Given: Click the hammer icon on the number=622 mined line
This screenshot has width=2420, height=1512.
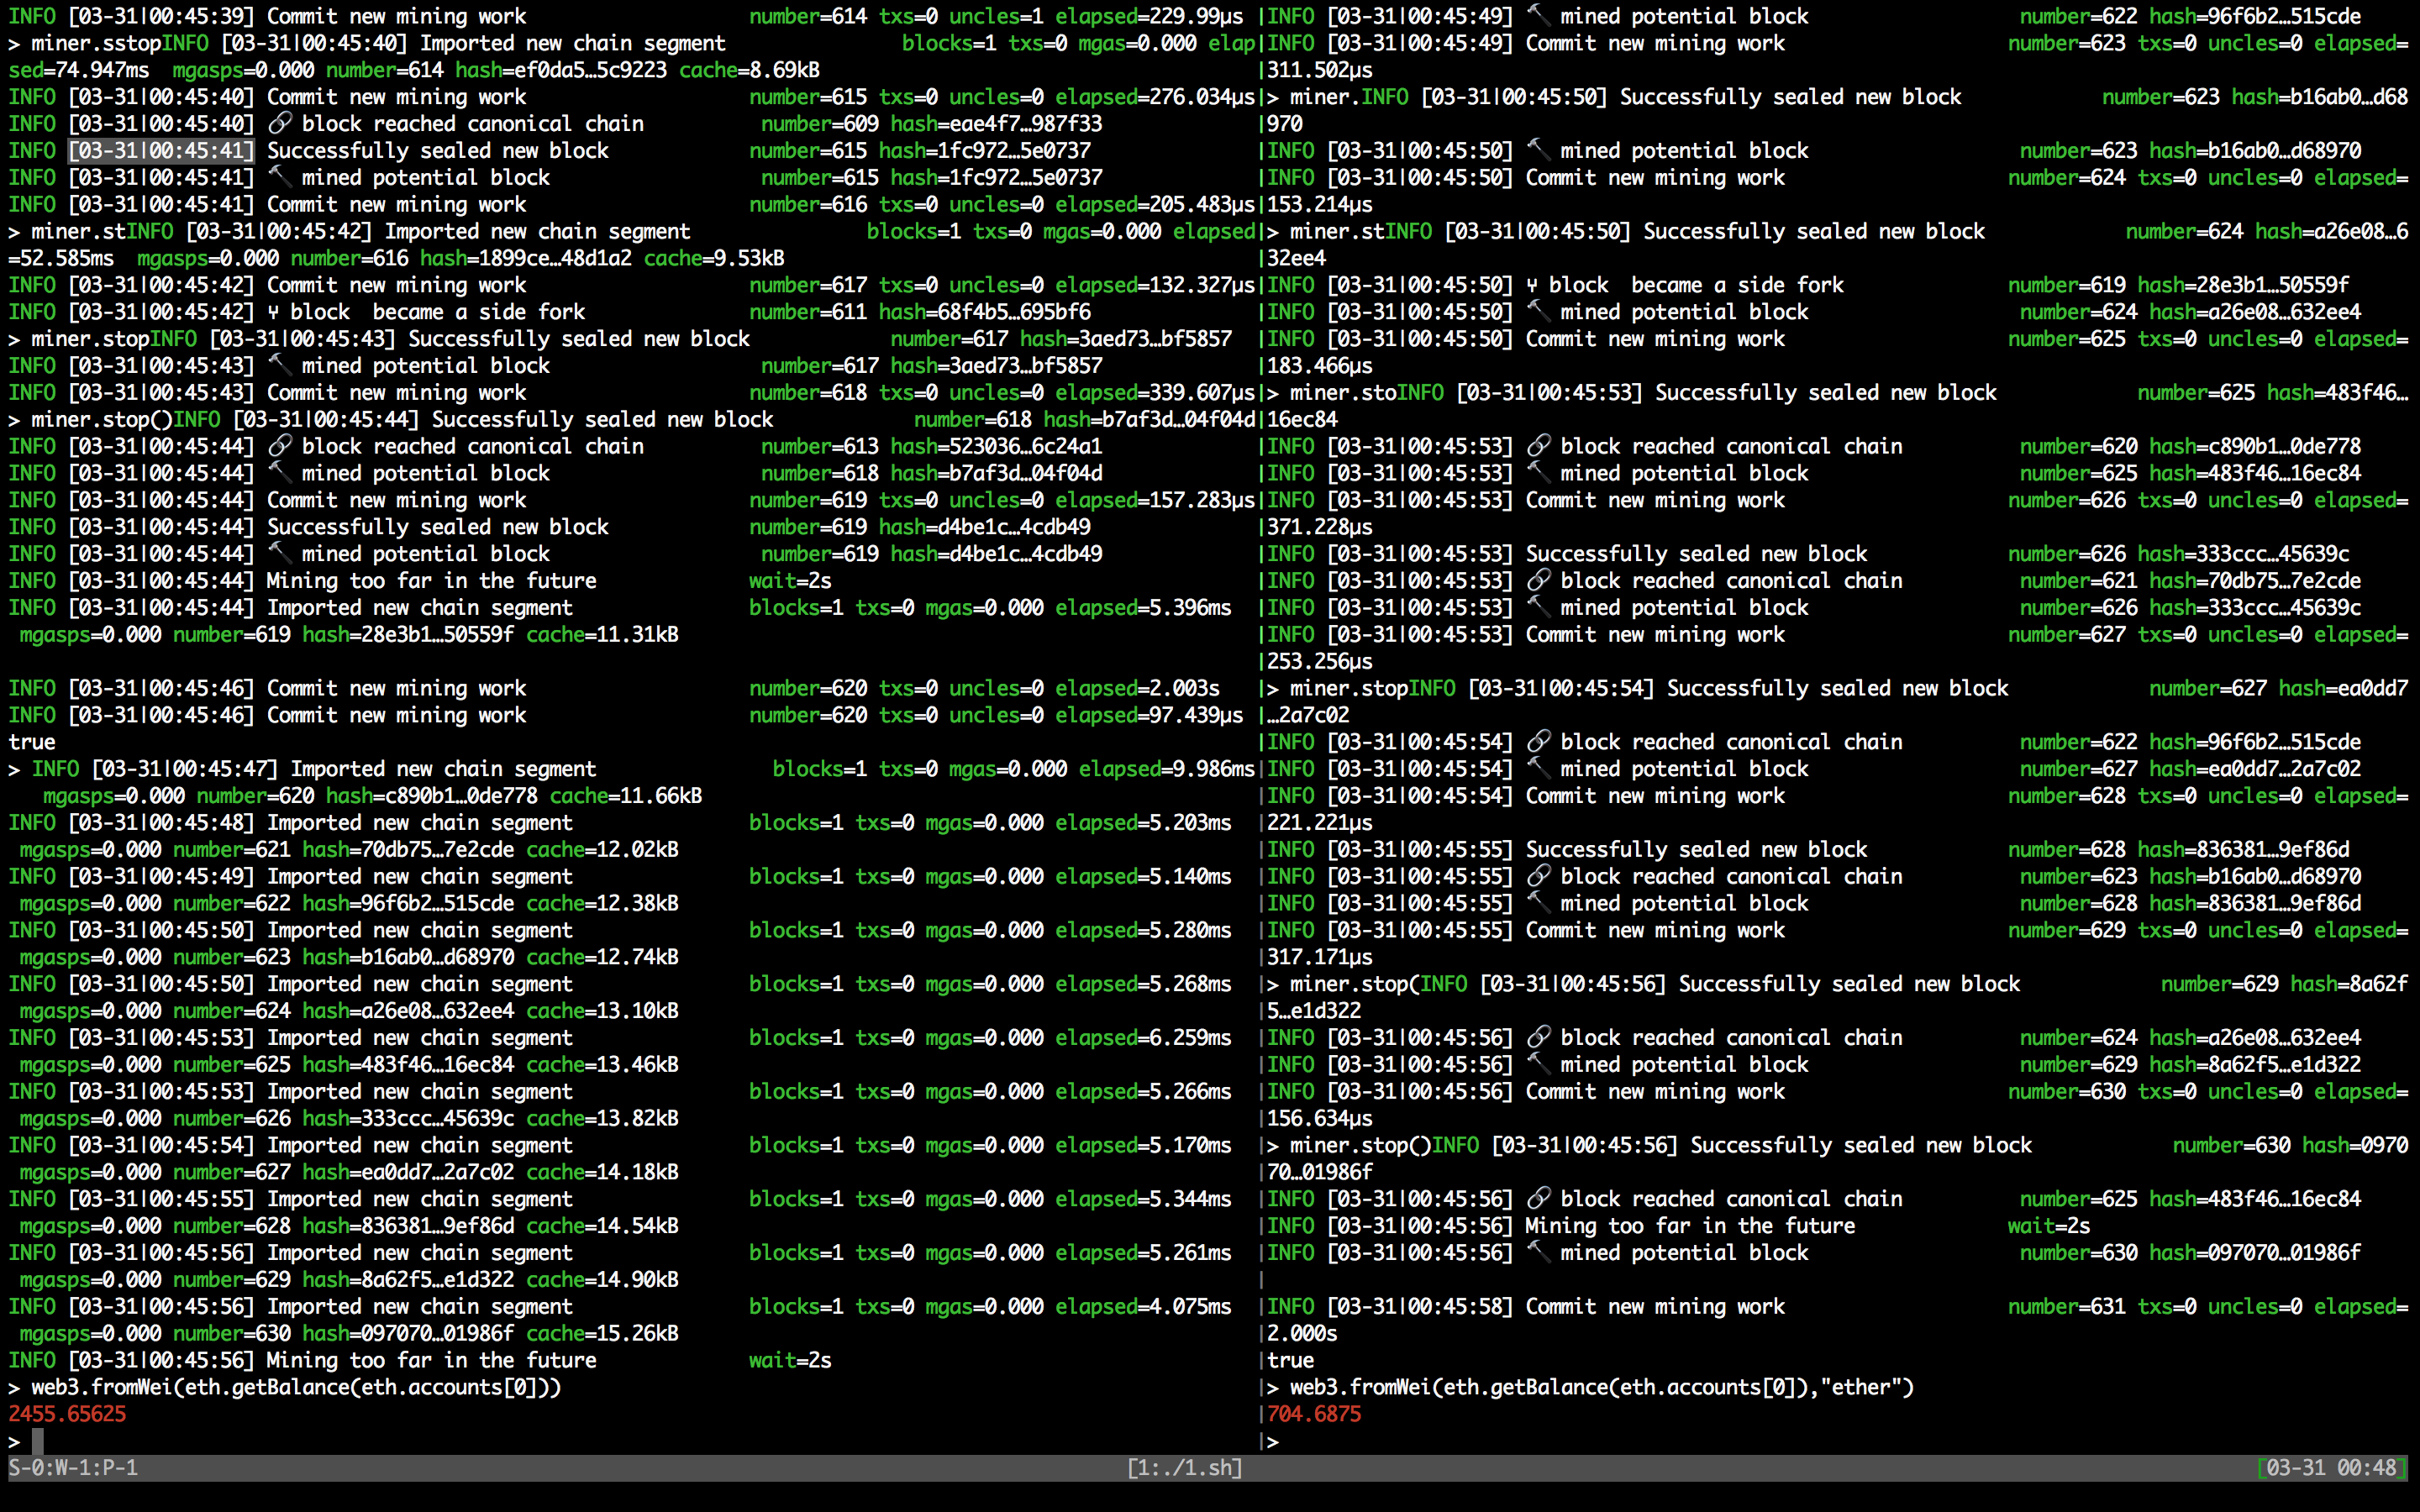Looking at the screenshot, I should click(x=1538, y=16).
